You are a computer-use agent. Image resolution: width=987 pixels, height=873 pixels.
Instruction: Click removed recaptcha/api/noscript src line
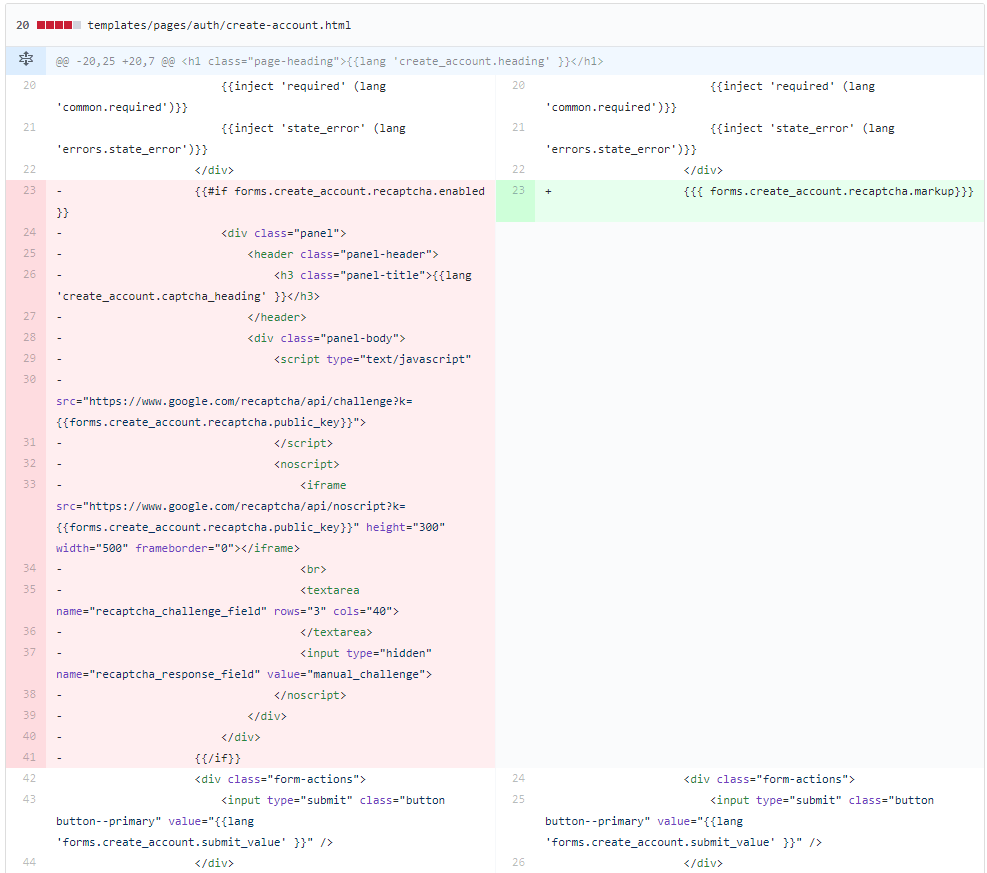[x=231, y=507]
